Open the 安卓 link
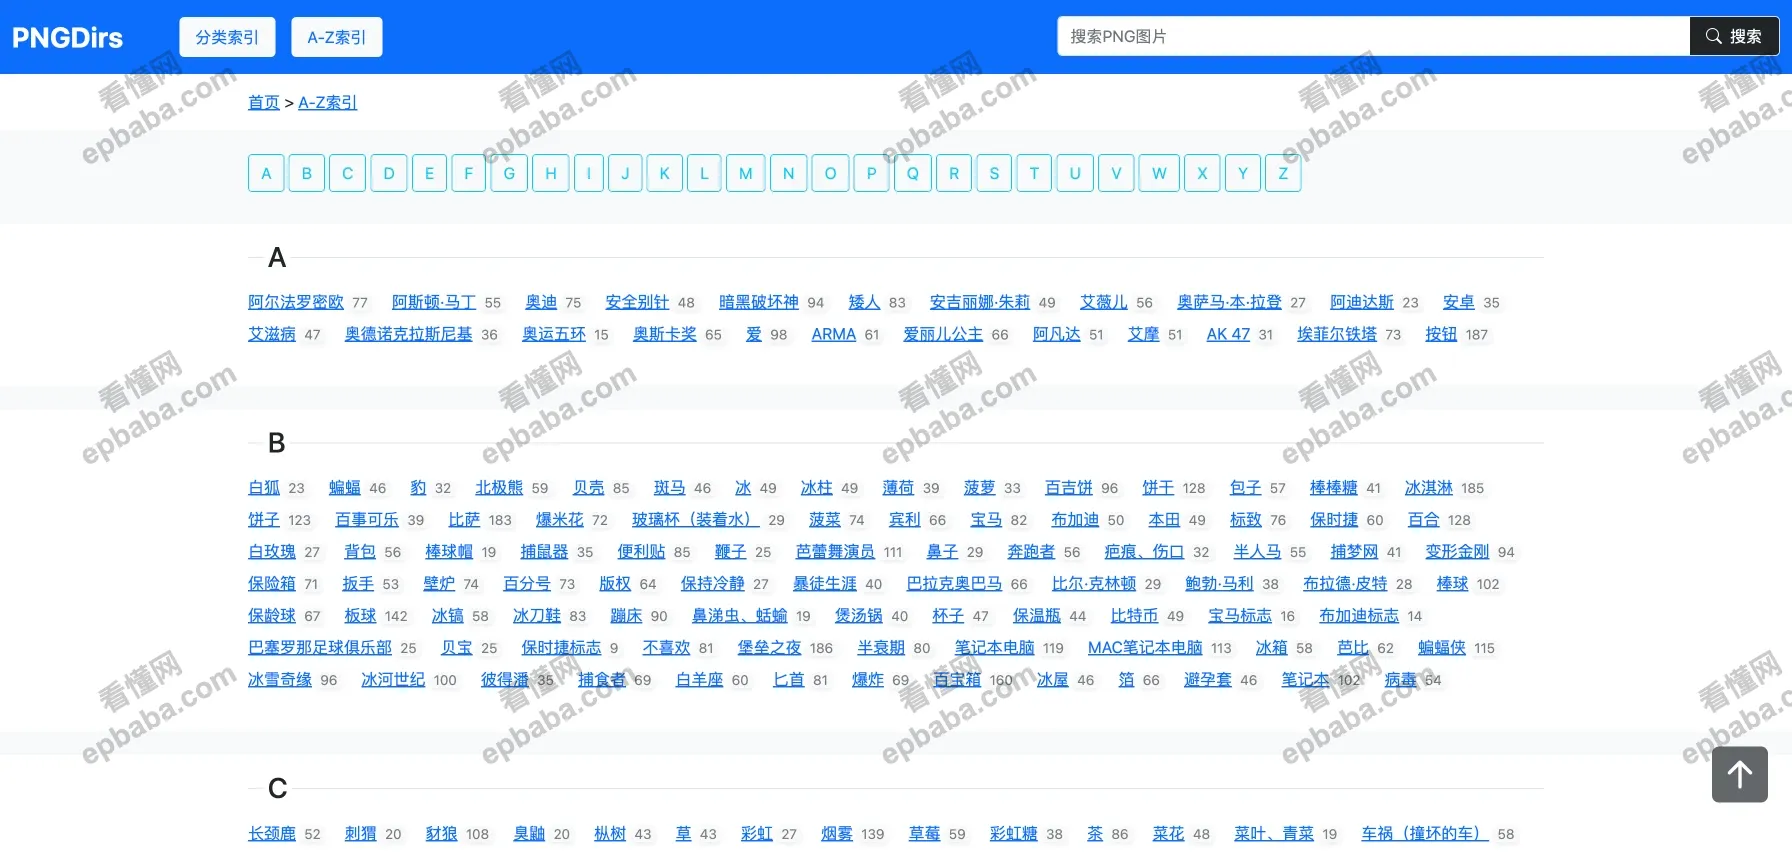 tap(1459, 302)
